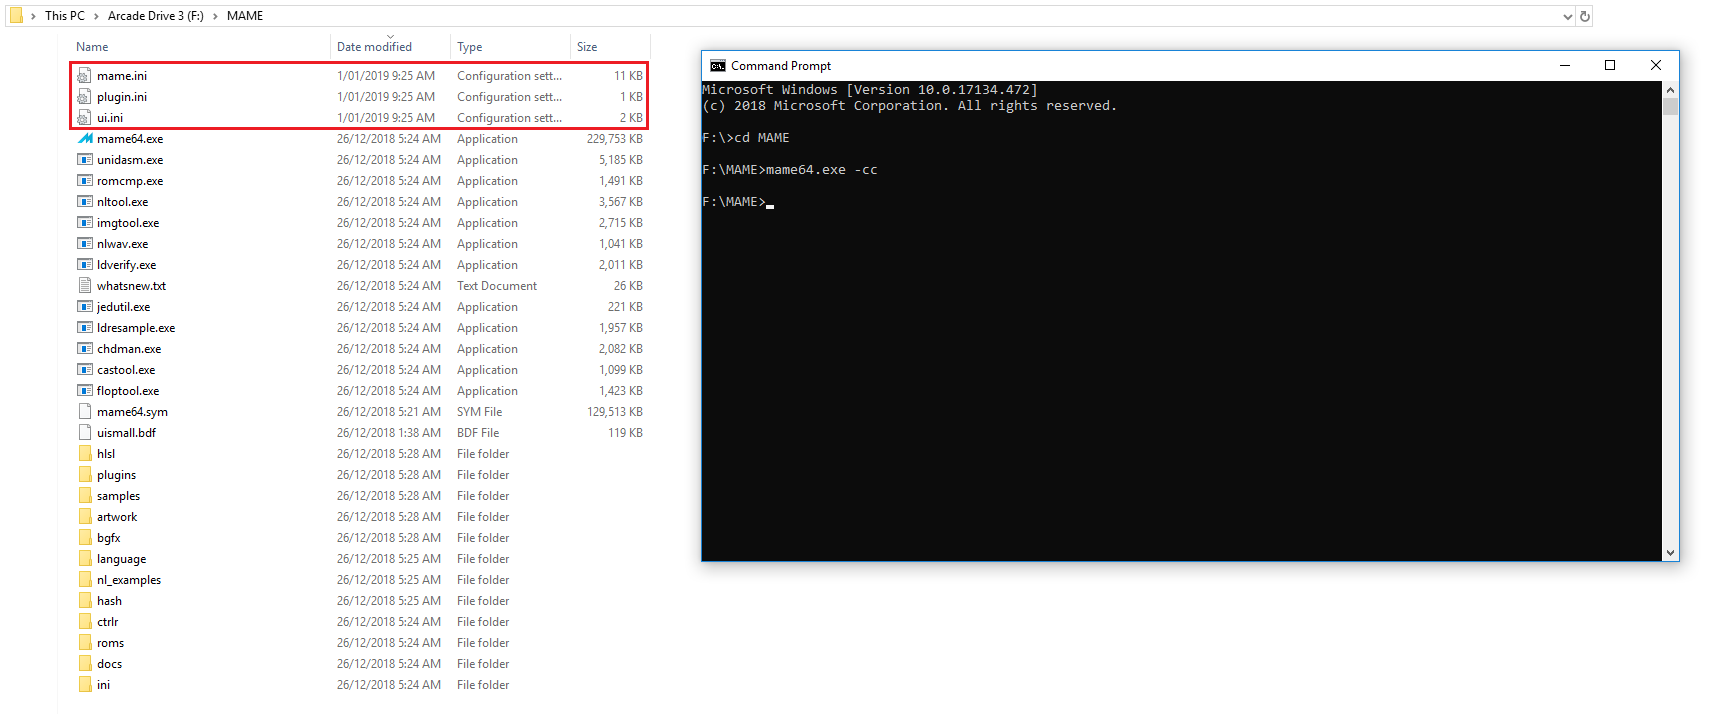Image resolution: width=1710 pixels, height=714 pixels.
Task: Sort files by the Size column
Action: point(587,47)
